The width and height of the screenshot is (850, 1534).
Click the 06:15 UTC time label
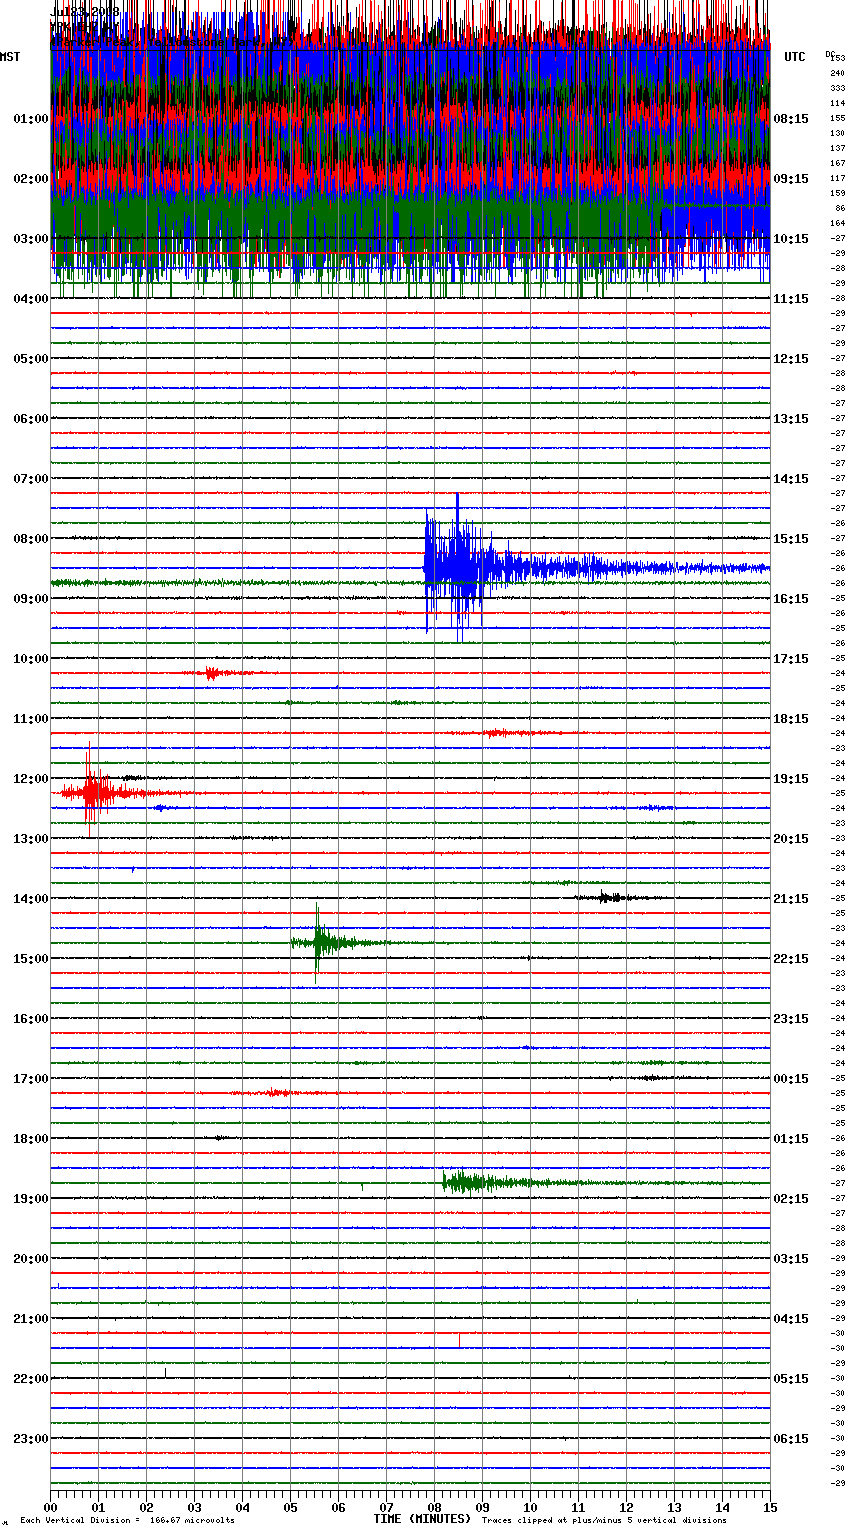(x=791, y=1439)
